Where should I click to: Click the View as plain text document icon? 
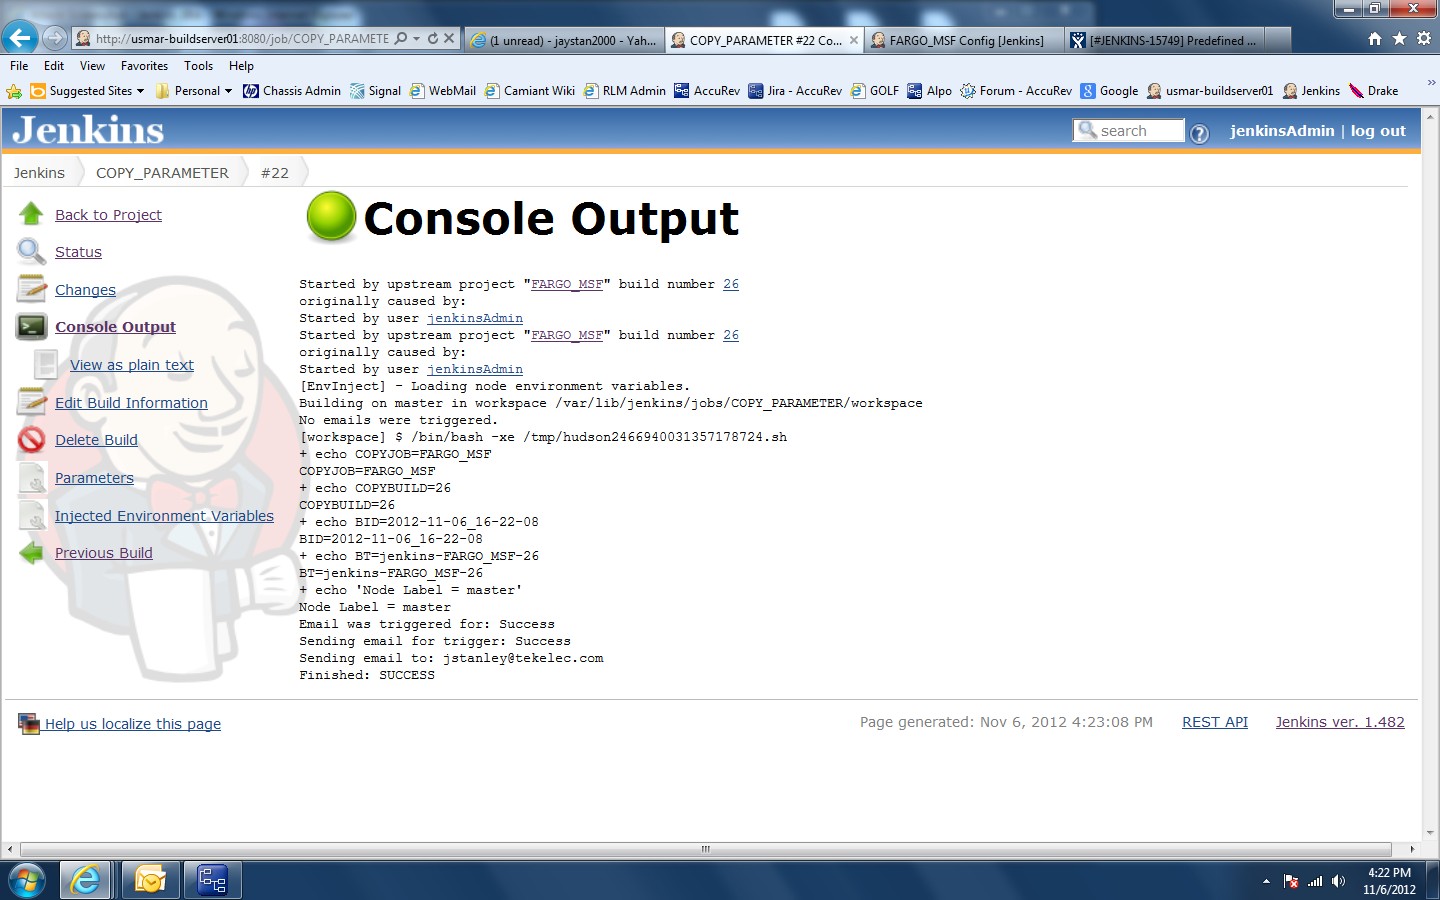[x=46, y=364]
